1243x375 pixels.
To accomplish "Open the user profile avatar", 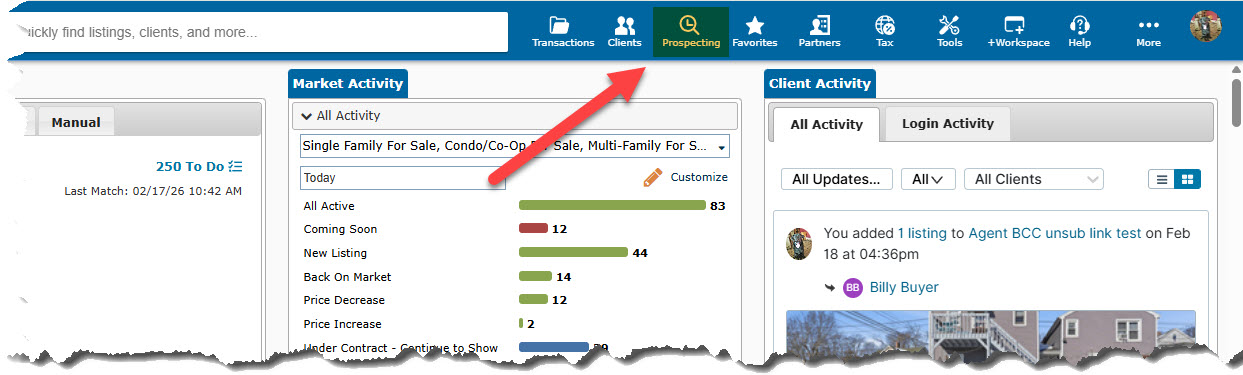I will click(1205, 26).
